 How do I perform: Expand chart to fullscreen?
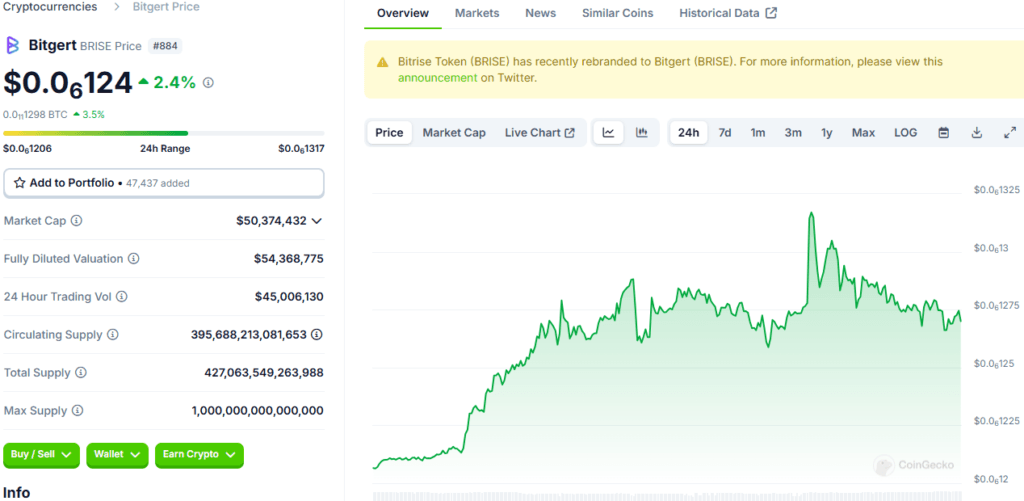tap(1010, 133)
